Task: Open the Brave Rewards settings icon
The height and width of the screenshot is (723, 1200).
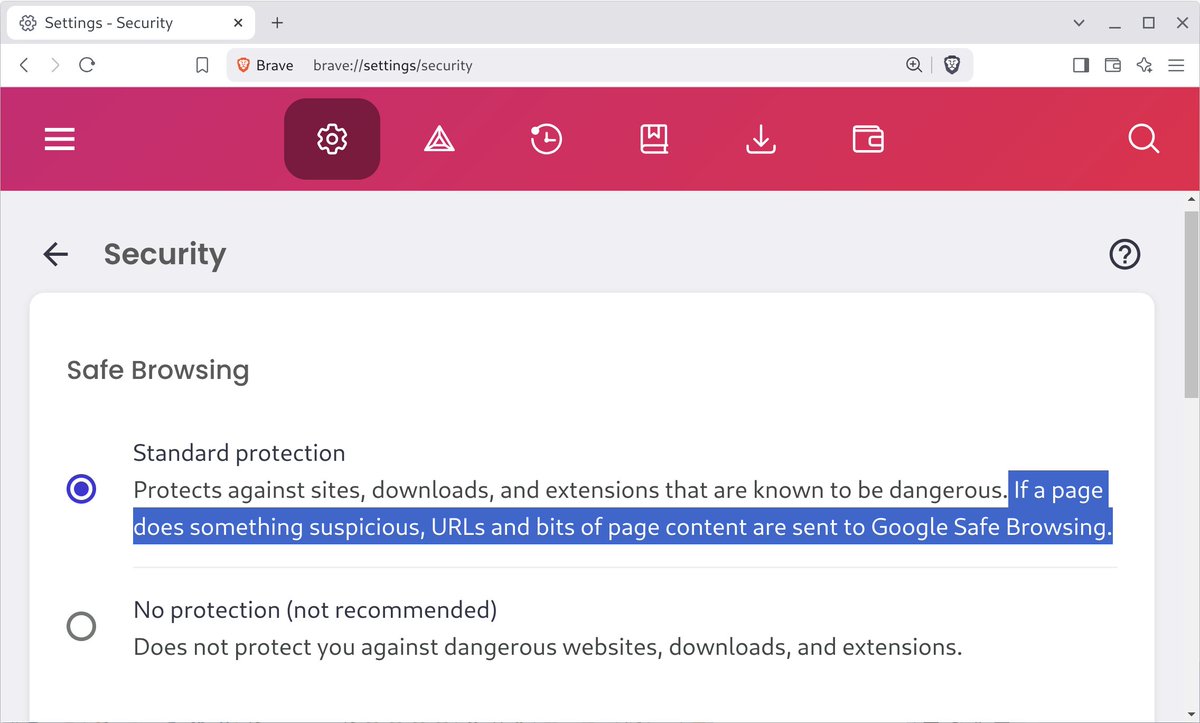Action: 439,139
